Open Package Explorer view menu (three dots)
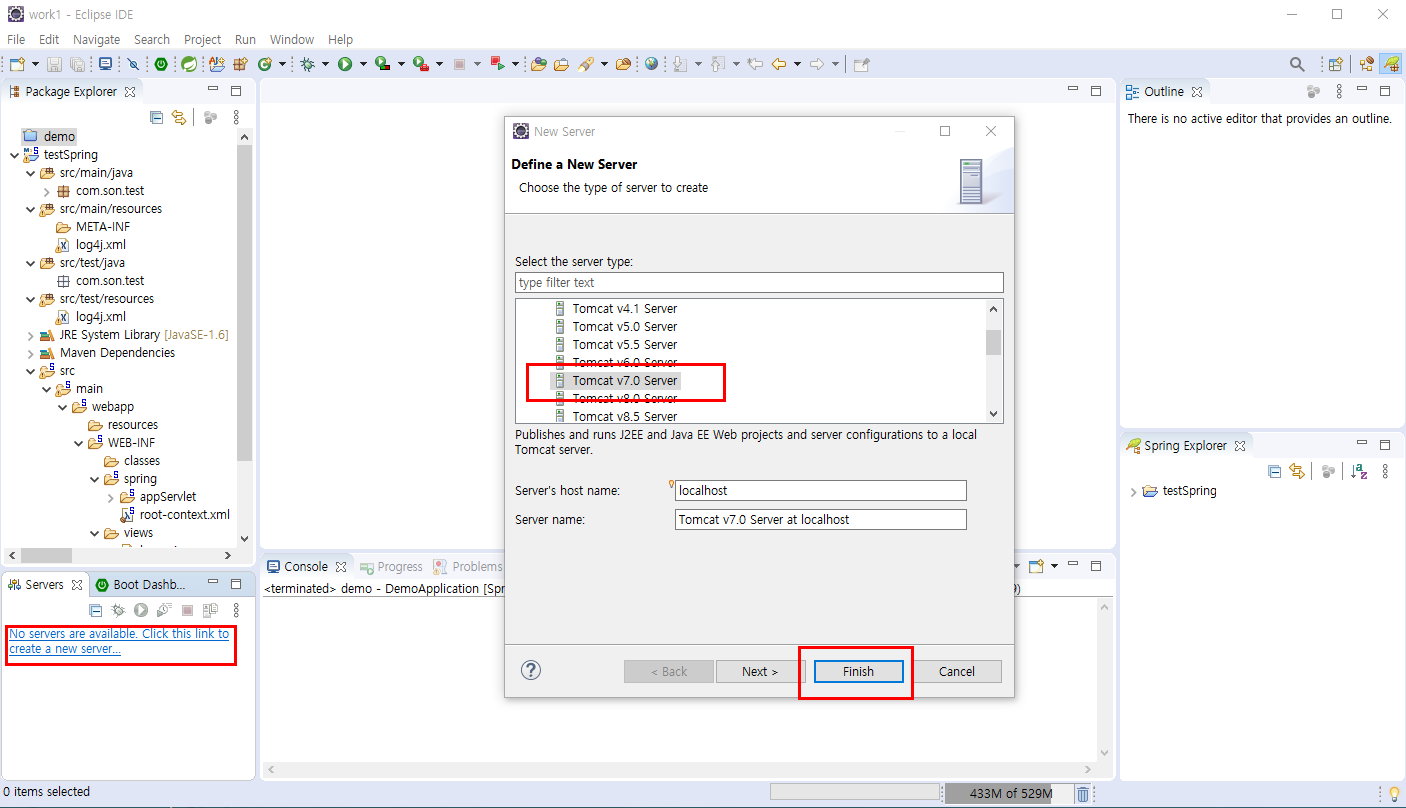Screen dimensions: 1406x808 (x=236, y=117)
